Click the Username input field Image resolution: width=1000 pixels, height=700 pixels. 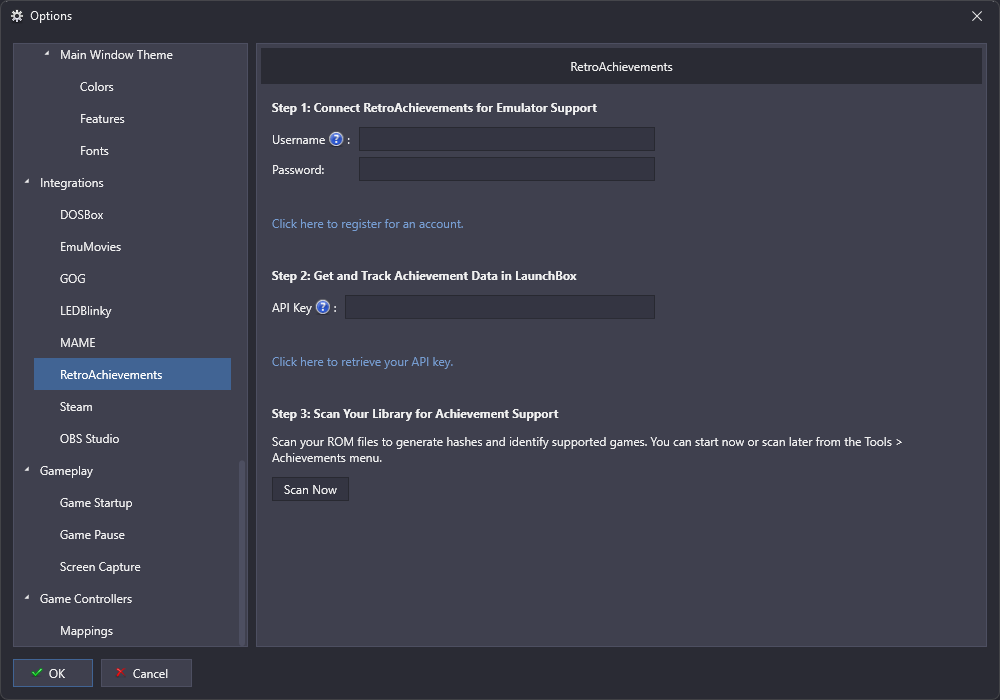point(506,139)
